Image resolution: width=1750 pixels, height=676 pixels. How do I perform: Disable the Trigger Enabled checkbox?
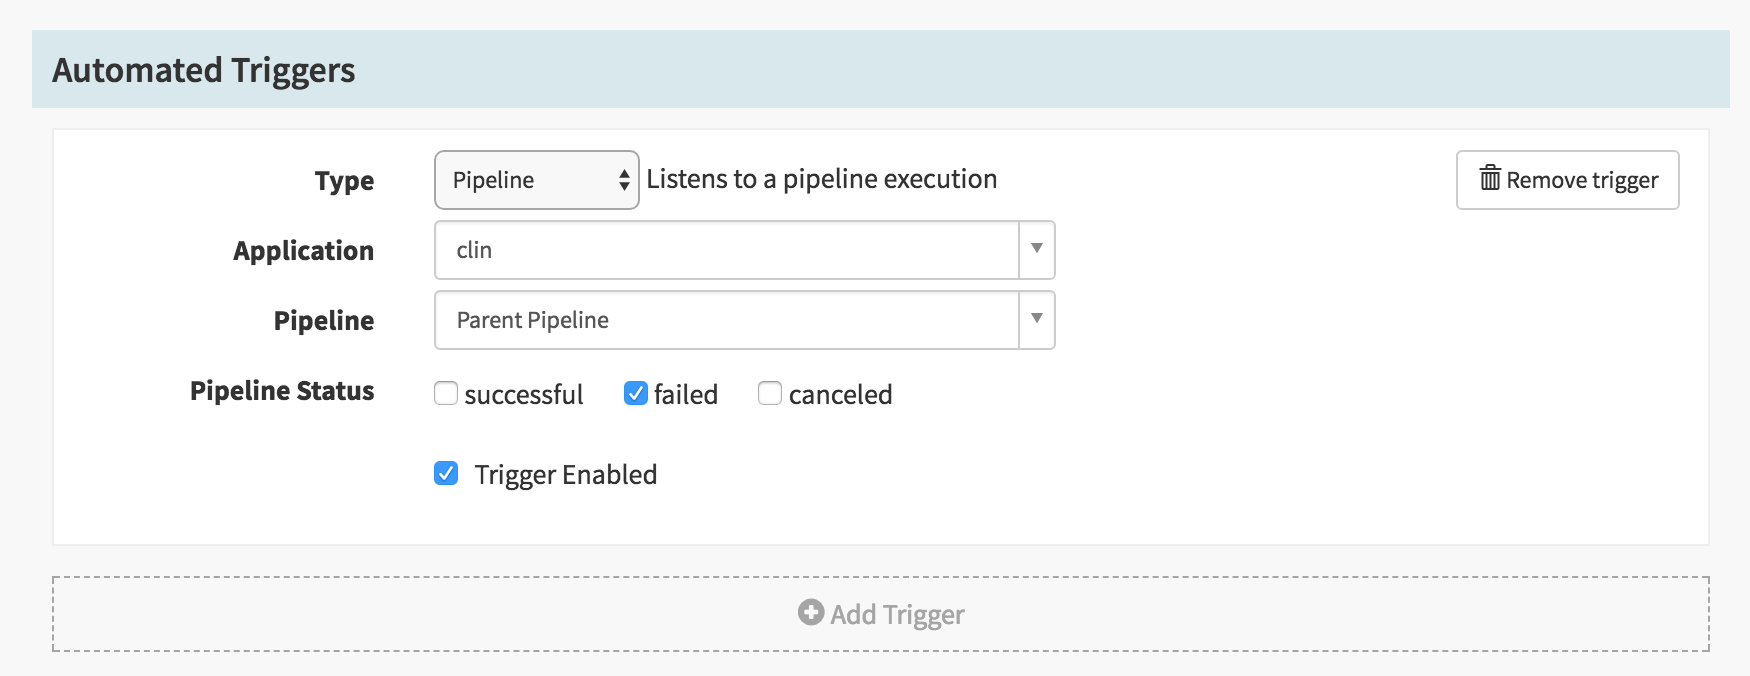(x=446, y=473)
